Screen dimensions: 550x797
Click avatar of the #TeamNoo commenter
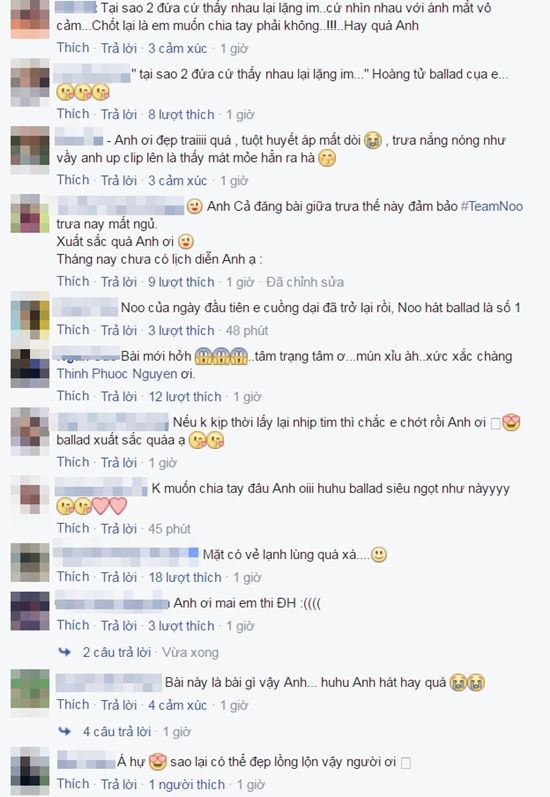coord(30,213)
